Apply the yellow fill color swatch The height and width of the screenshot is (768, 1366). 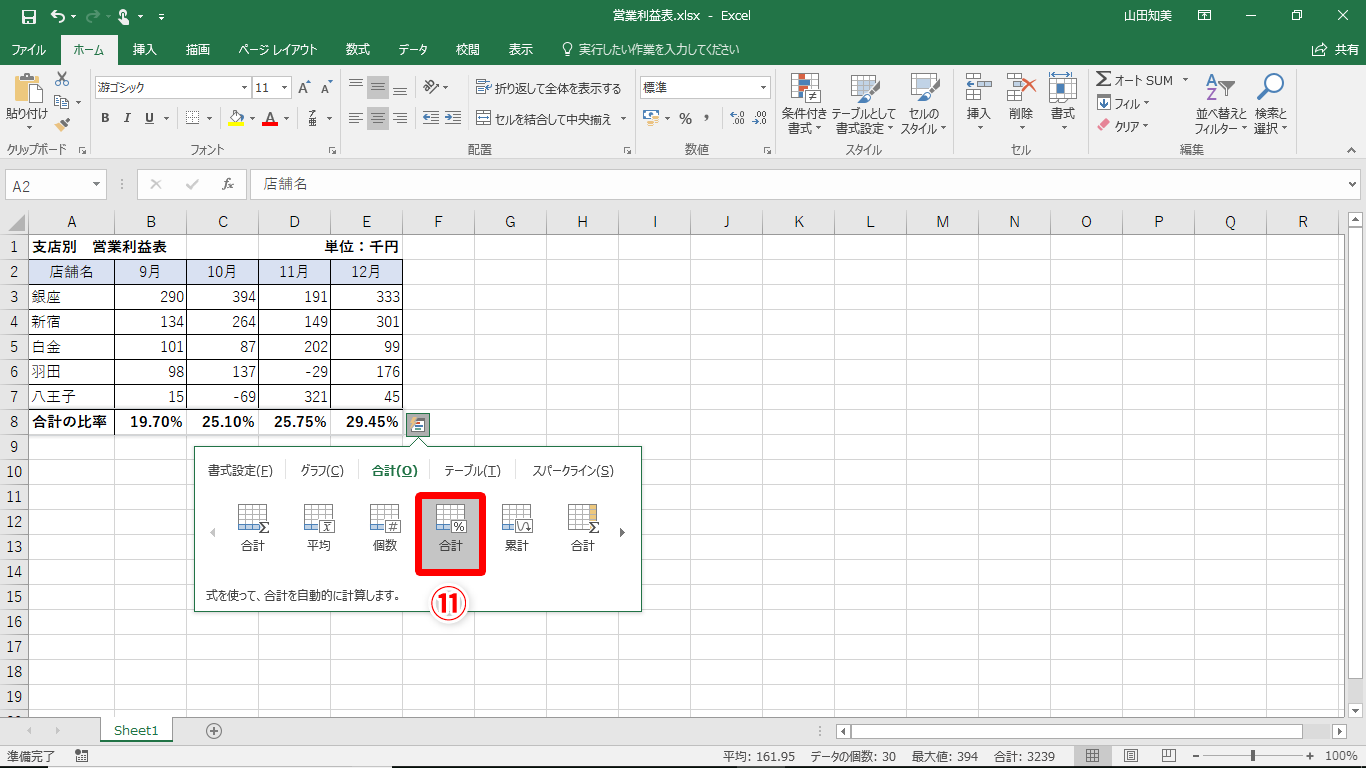point(236,118)
